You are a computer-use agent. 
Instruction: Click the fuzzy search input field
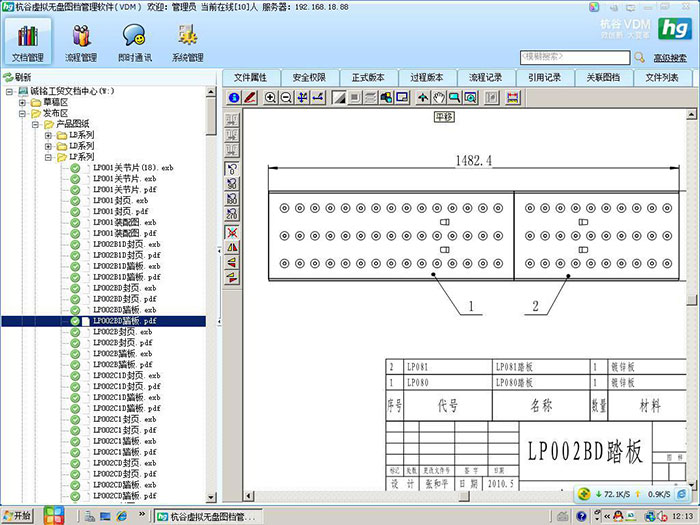(575, 57)
